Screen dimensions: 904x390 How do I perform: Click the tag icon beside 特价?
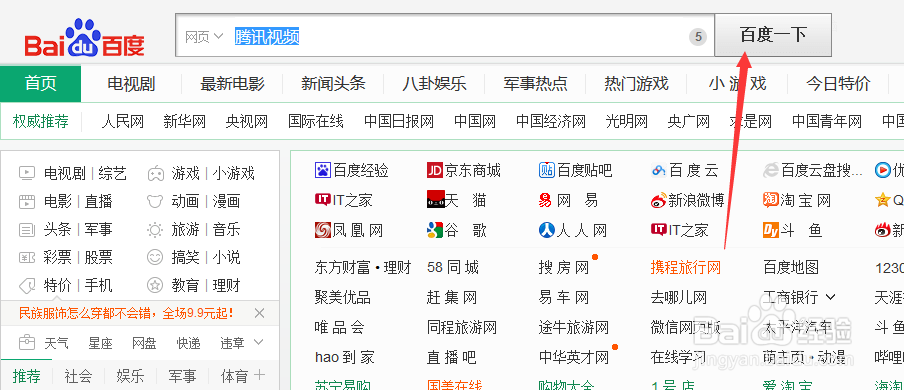click(x=27, y=286)
